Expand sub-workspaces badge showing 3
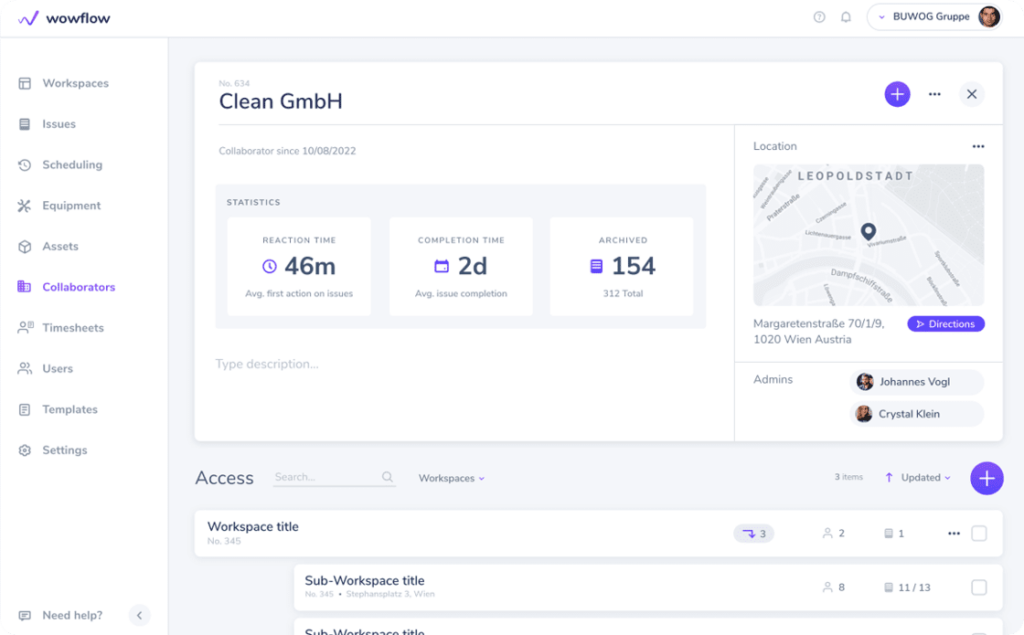This screenshot has width=1024, height=635. pyautogui.click(x=754, y=534)
